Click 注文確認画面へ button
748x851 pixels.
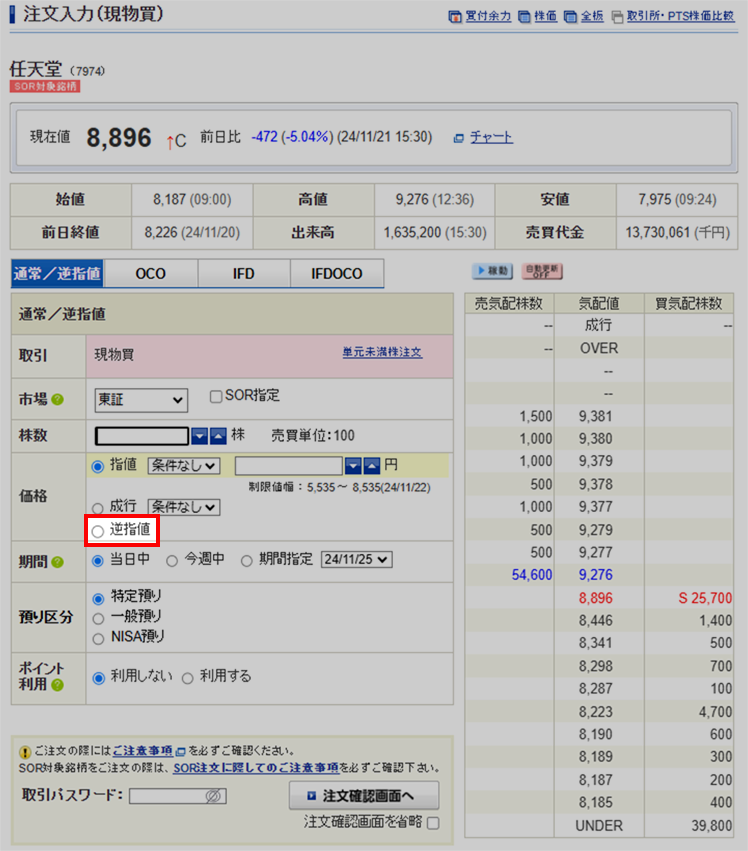click(x=364, y=796)
